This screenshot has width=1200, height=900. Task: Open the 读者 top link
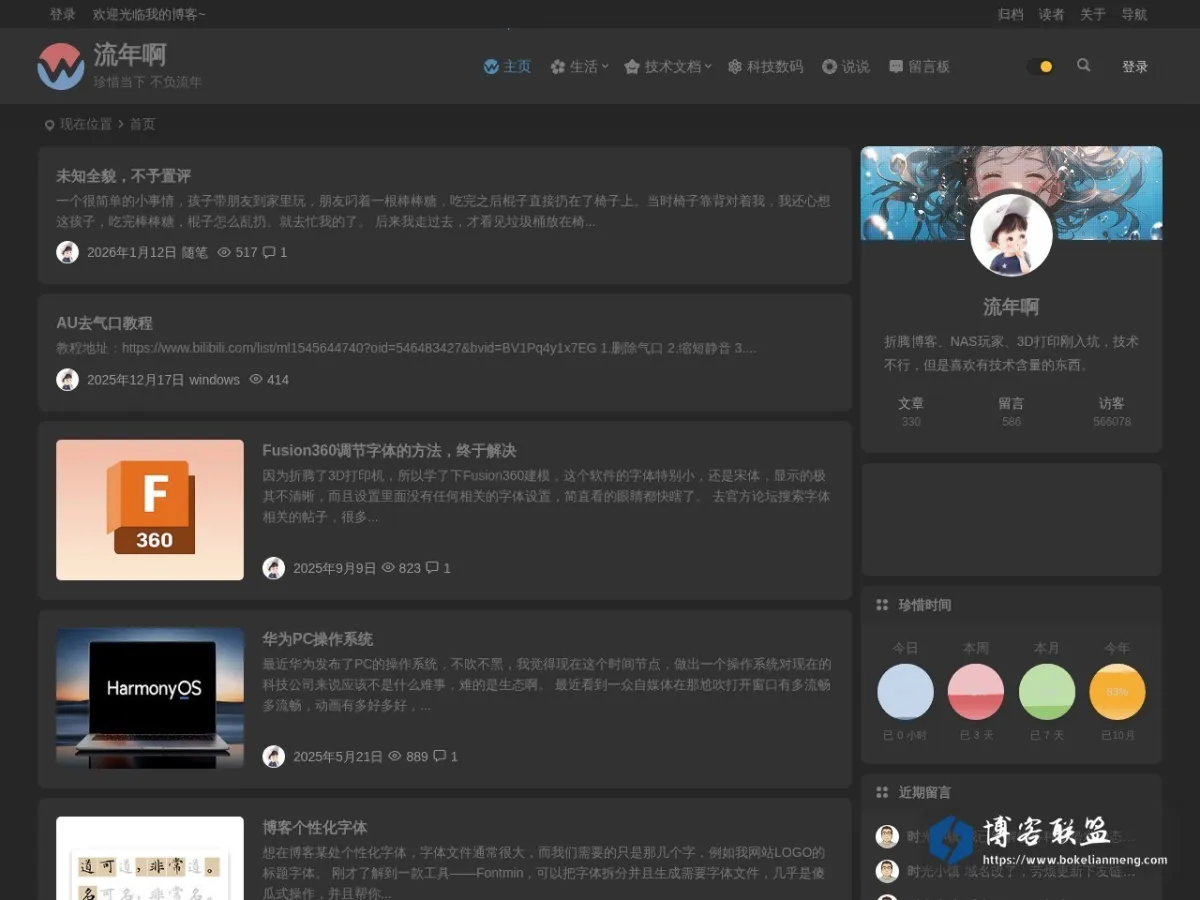click(1052, 14)
